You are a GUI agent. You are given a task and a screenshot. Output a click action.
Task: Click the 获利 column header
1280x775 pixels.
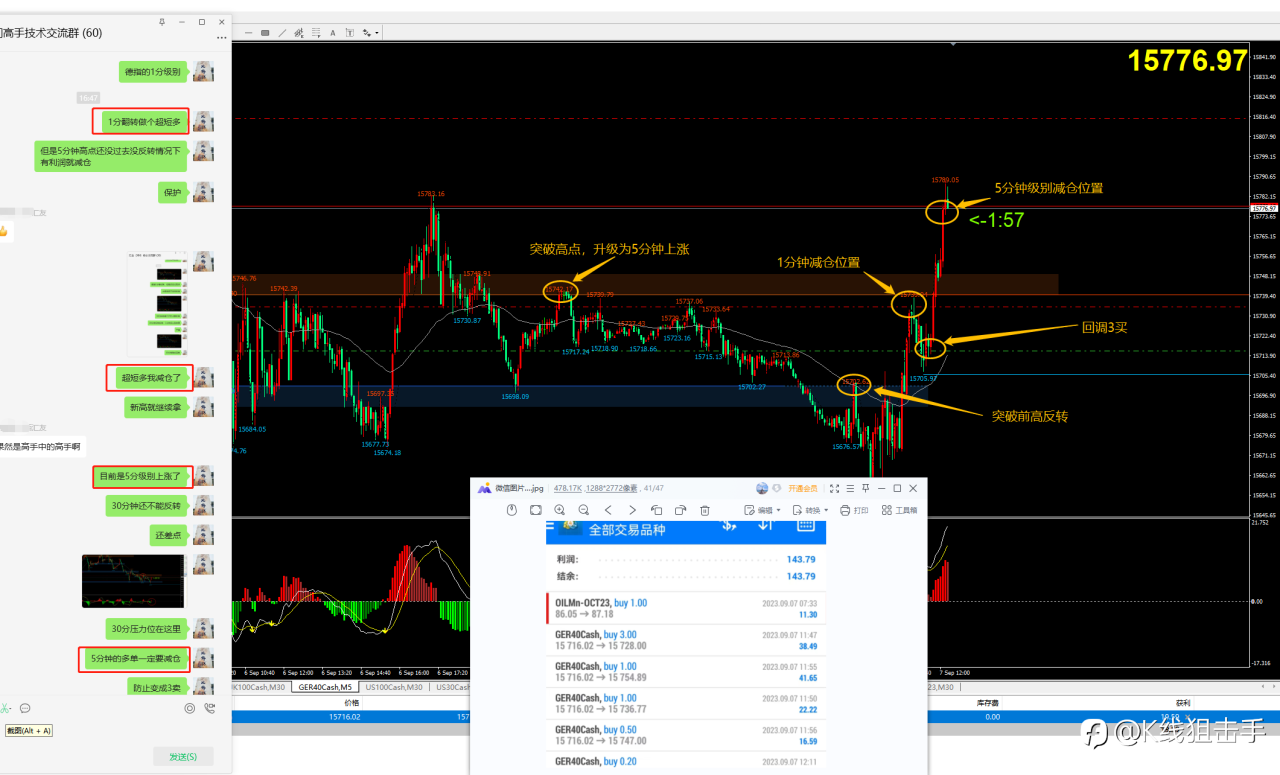coord(1182,703)
